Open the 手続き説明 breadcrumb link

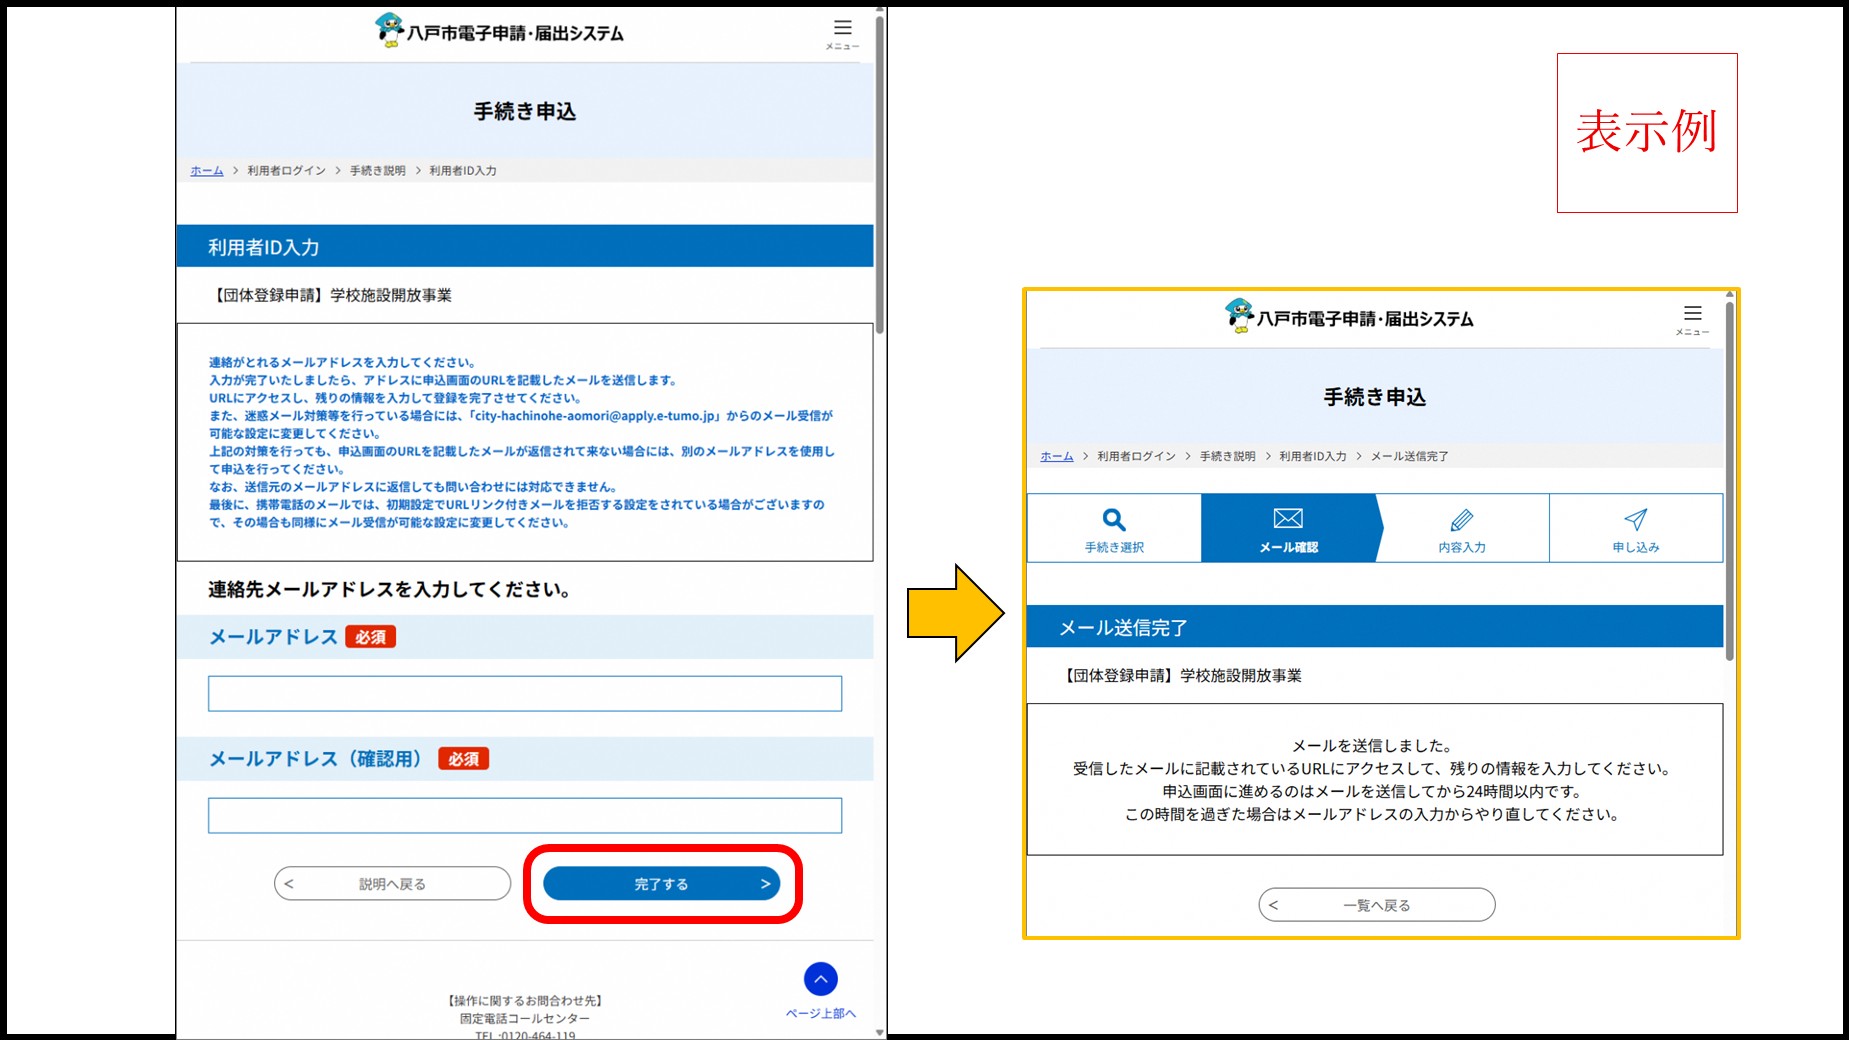(377, 170)
